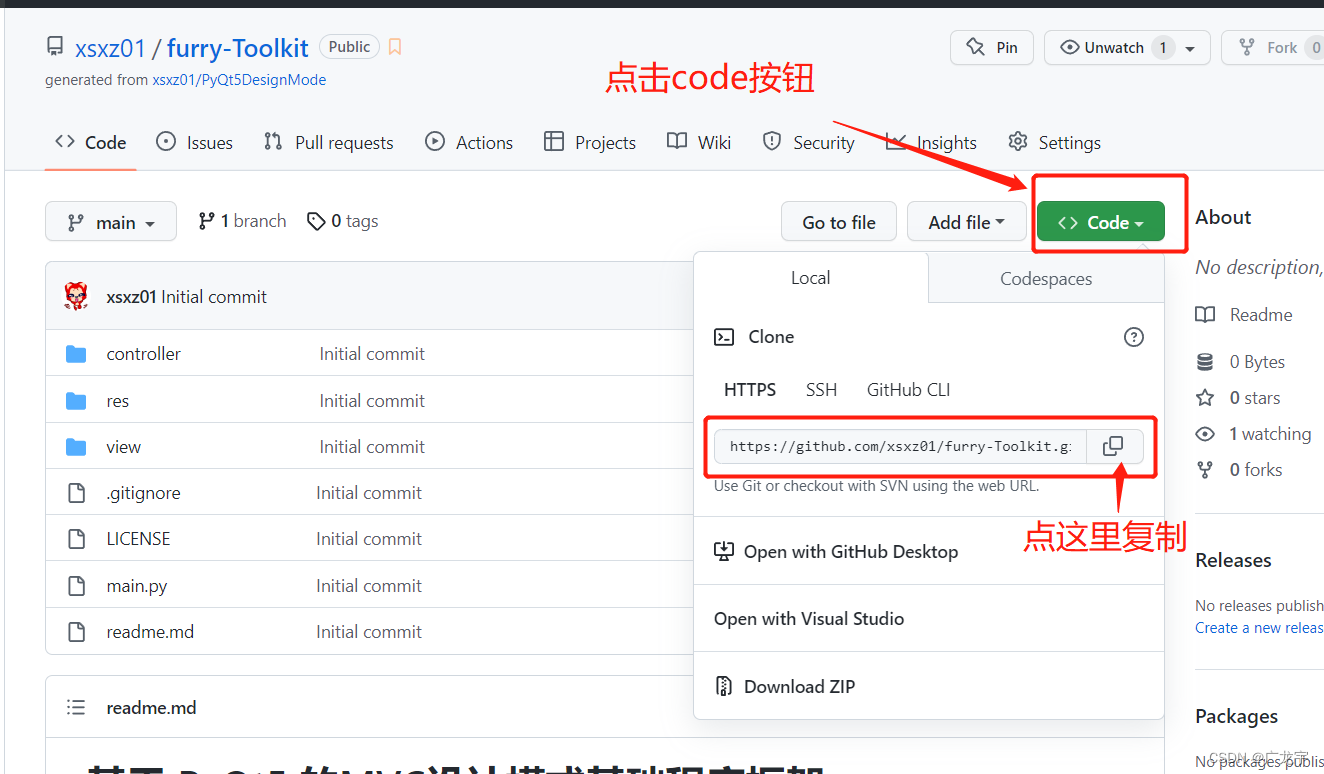1324x774 pixels.
Task: Open the 1 branch link
Action: (x=243, y=221)
